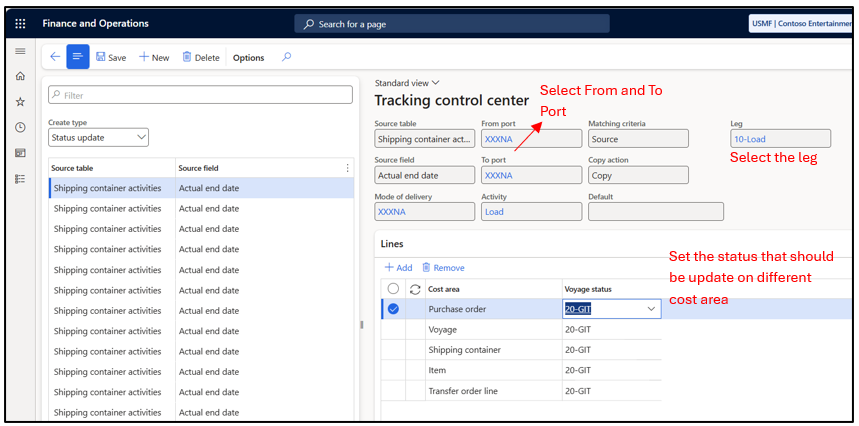Image resolution: width=859 pixels, height=426 pixels.
Task: Click the back arrow in toolbar
Action: 55,57
